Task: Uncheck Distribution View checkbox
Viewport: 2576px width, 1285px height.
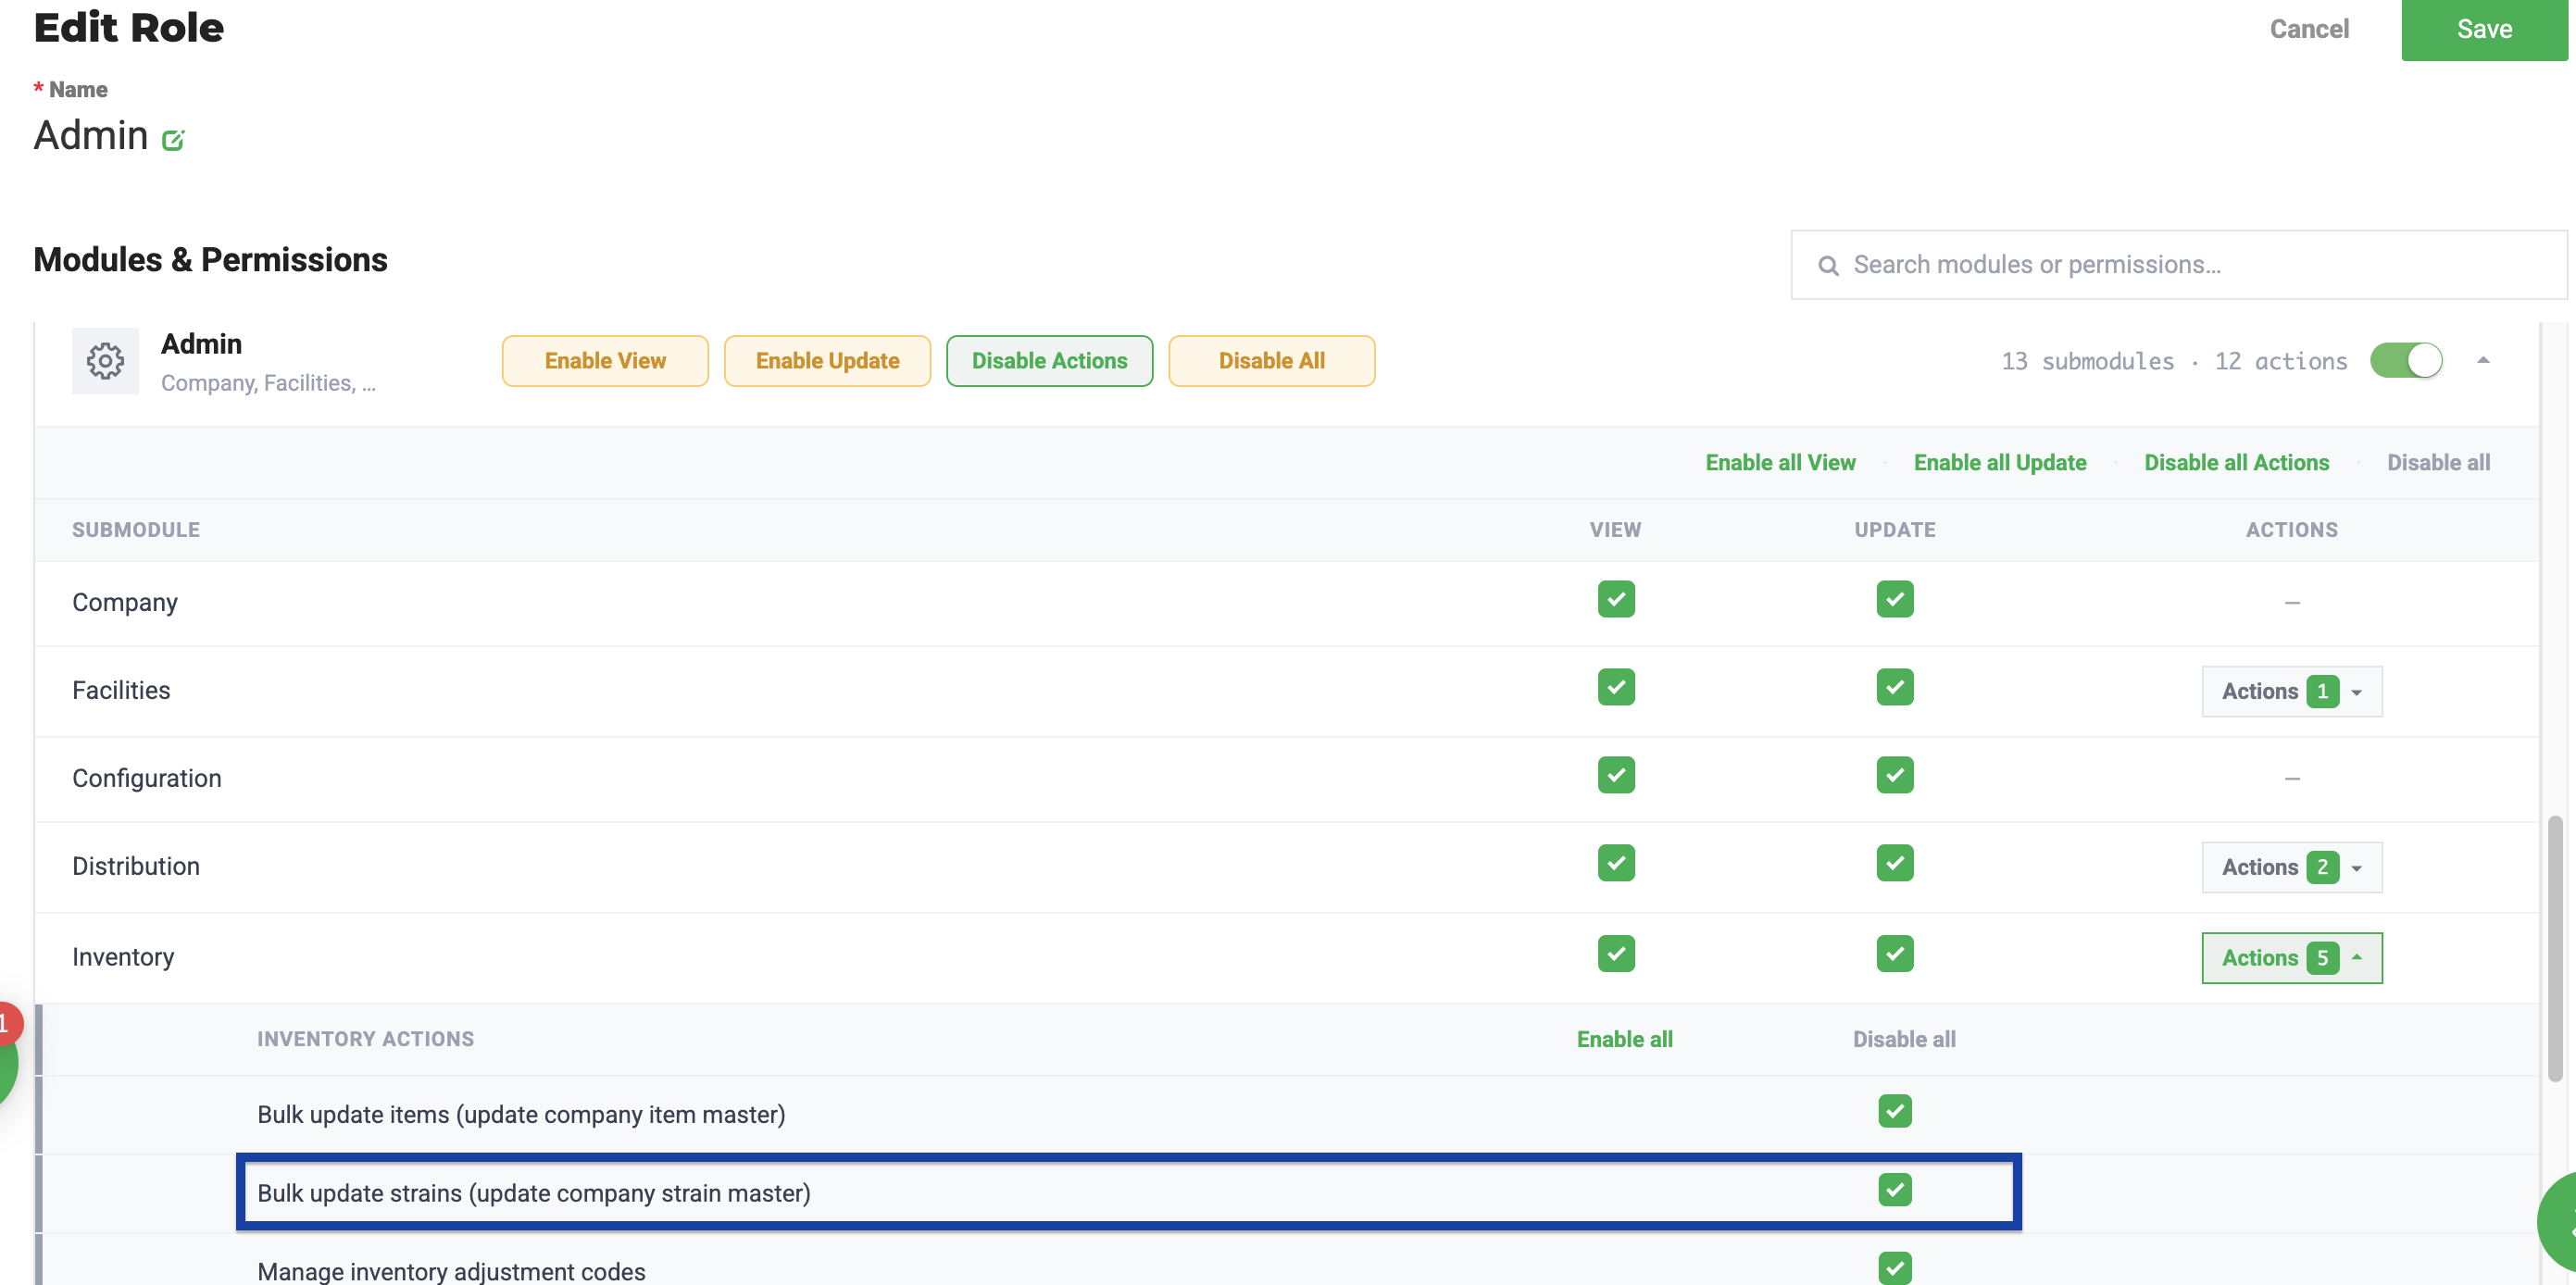Action: click(x=1616, y=864)
